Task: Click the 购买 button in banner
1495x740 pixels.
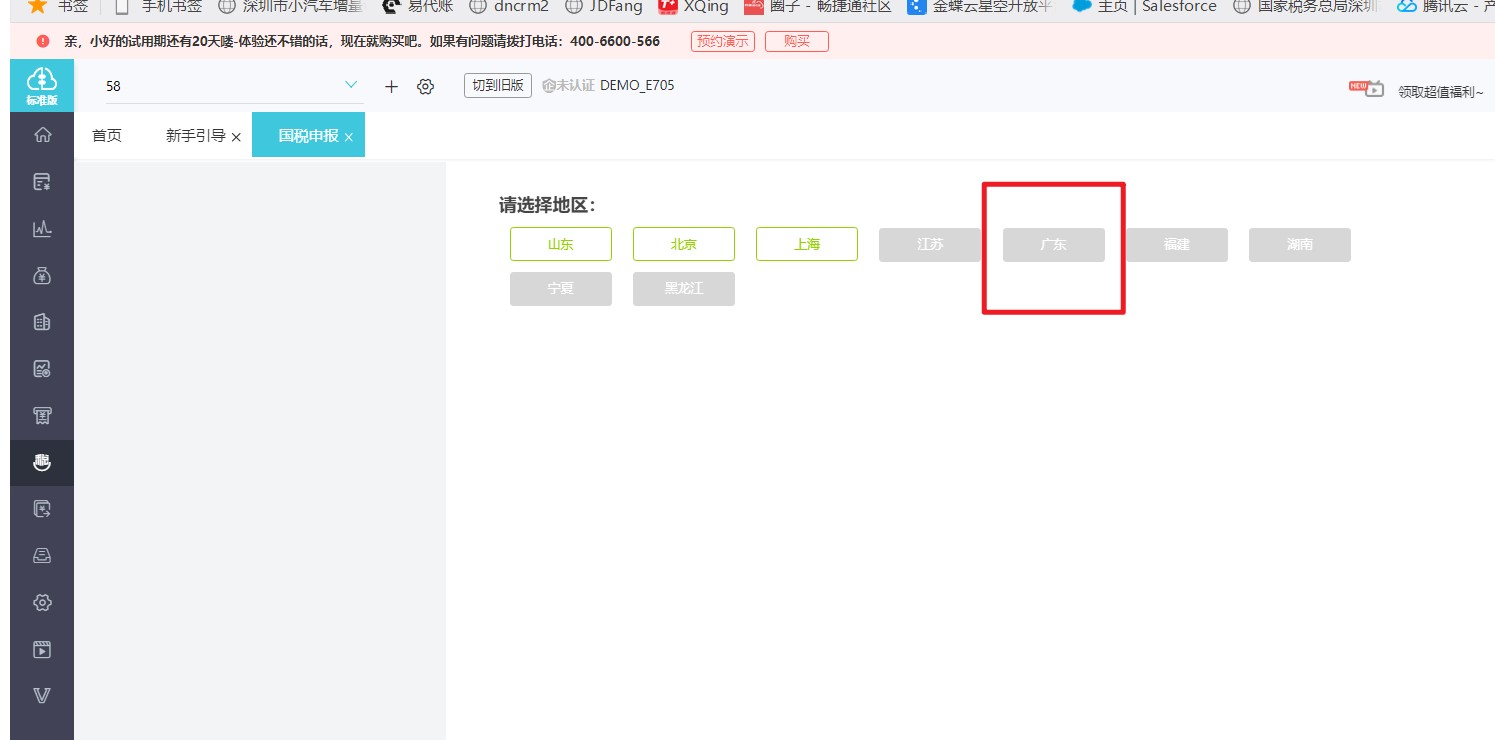Action: [797, 42]
